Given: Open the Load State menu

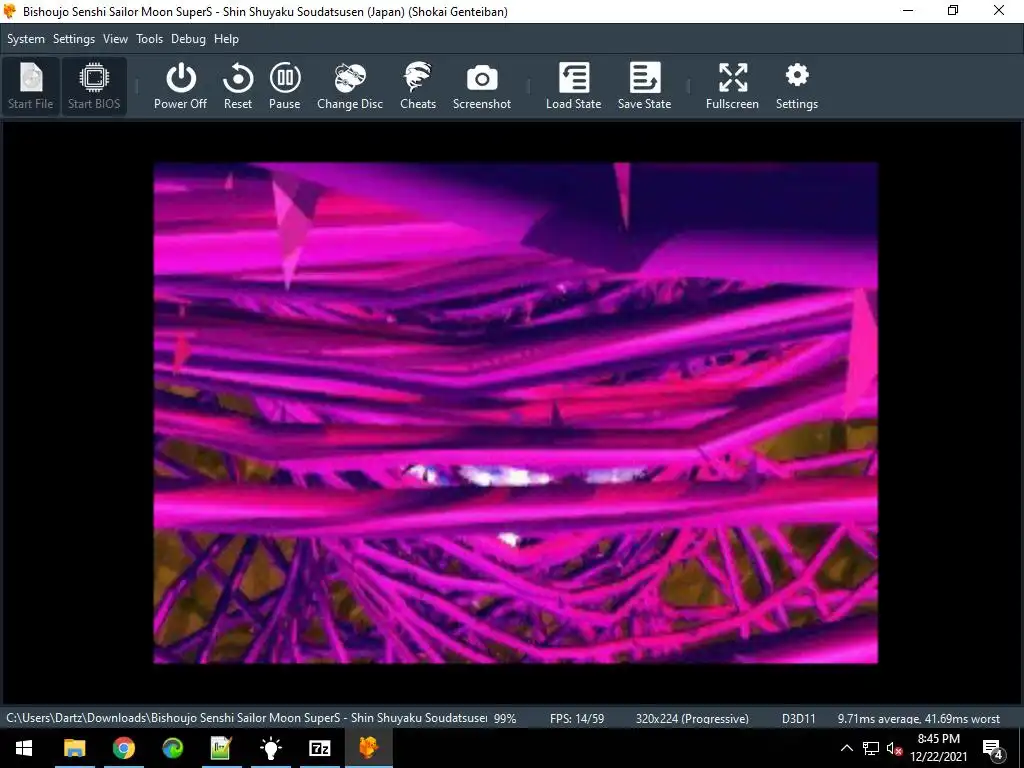Looking at the screenshot, I should [573, 86].
